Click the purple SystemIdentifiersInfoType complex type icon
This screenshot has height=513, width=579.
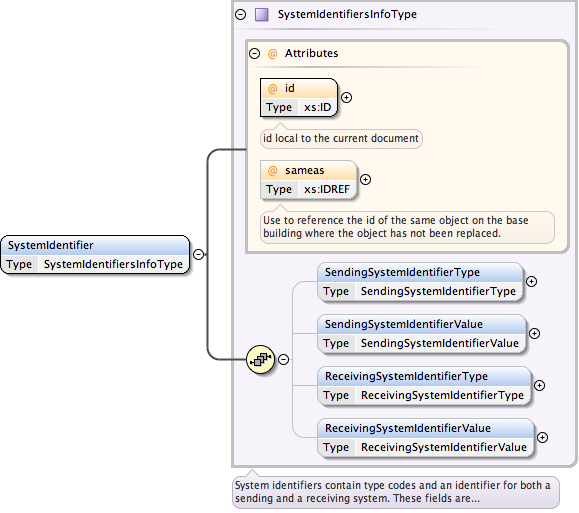click(x=262, y=14)
